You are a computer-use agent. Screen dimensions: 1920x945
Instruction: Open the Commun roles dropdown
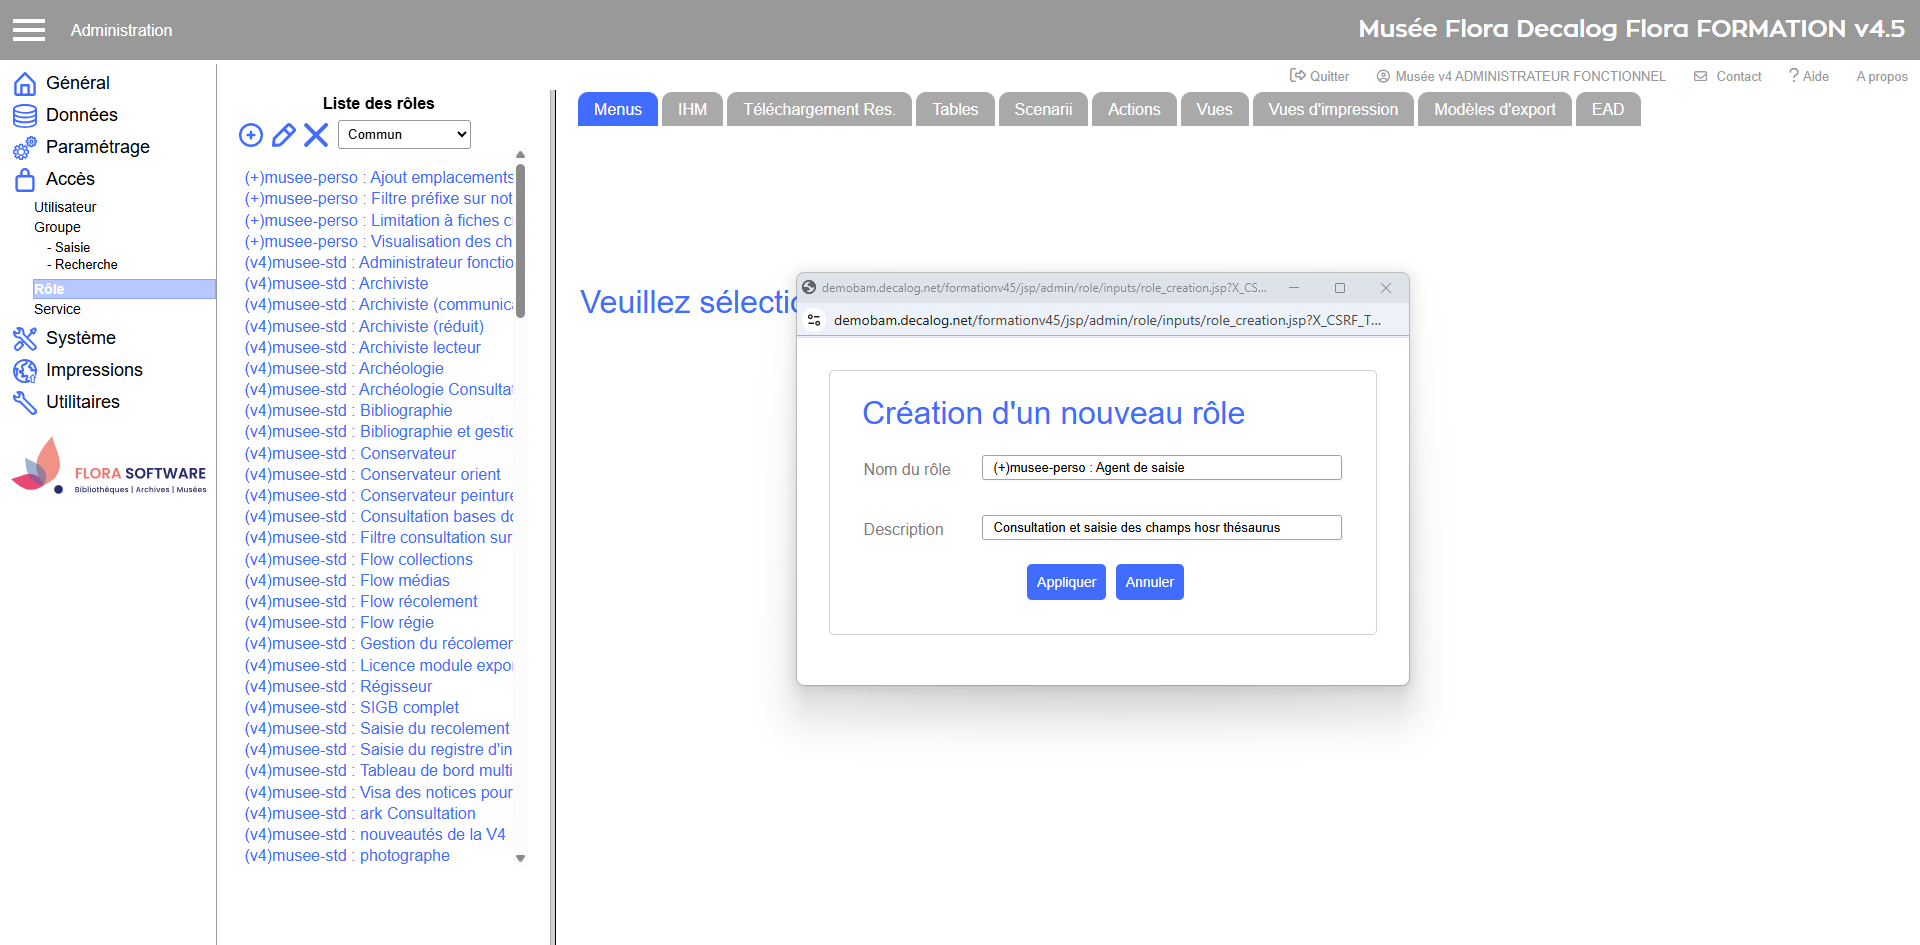click(404, 135)
